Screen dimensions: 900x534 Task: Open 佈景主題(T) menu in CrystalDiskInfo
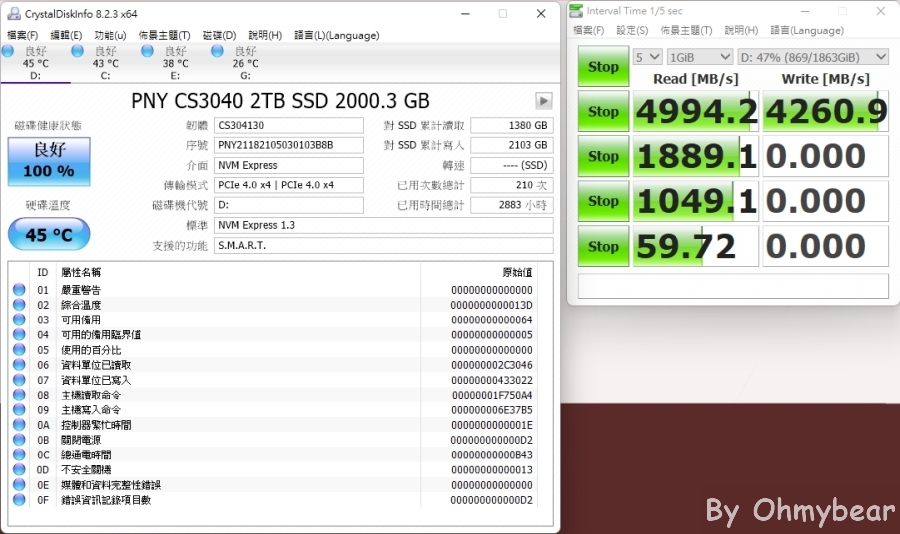point(164,35)
